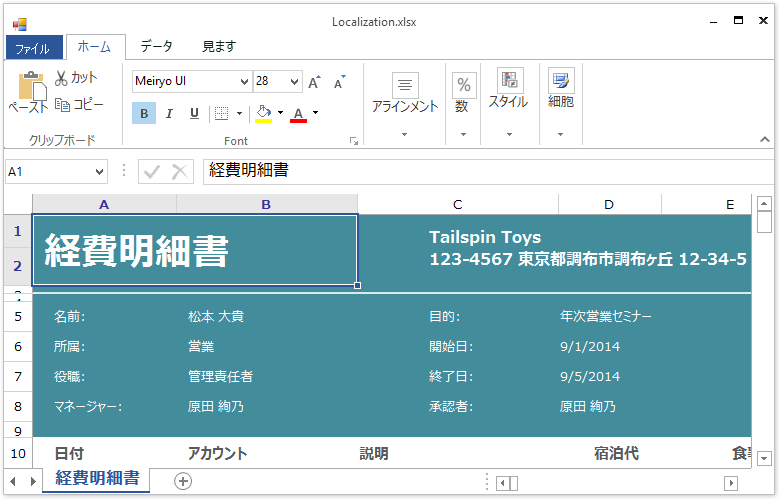Toggle Underline formatting
Viewport: 780px width, 500px height.
pyautogui.click(x=194, y=114)
